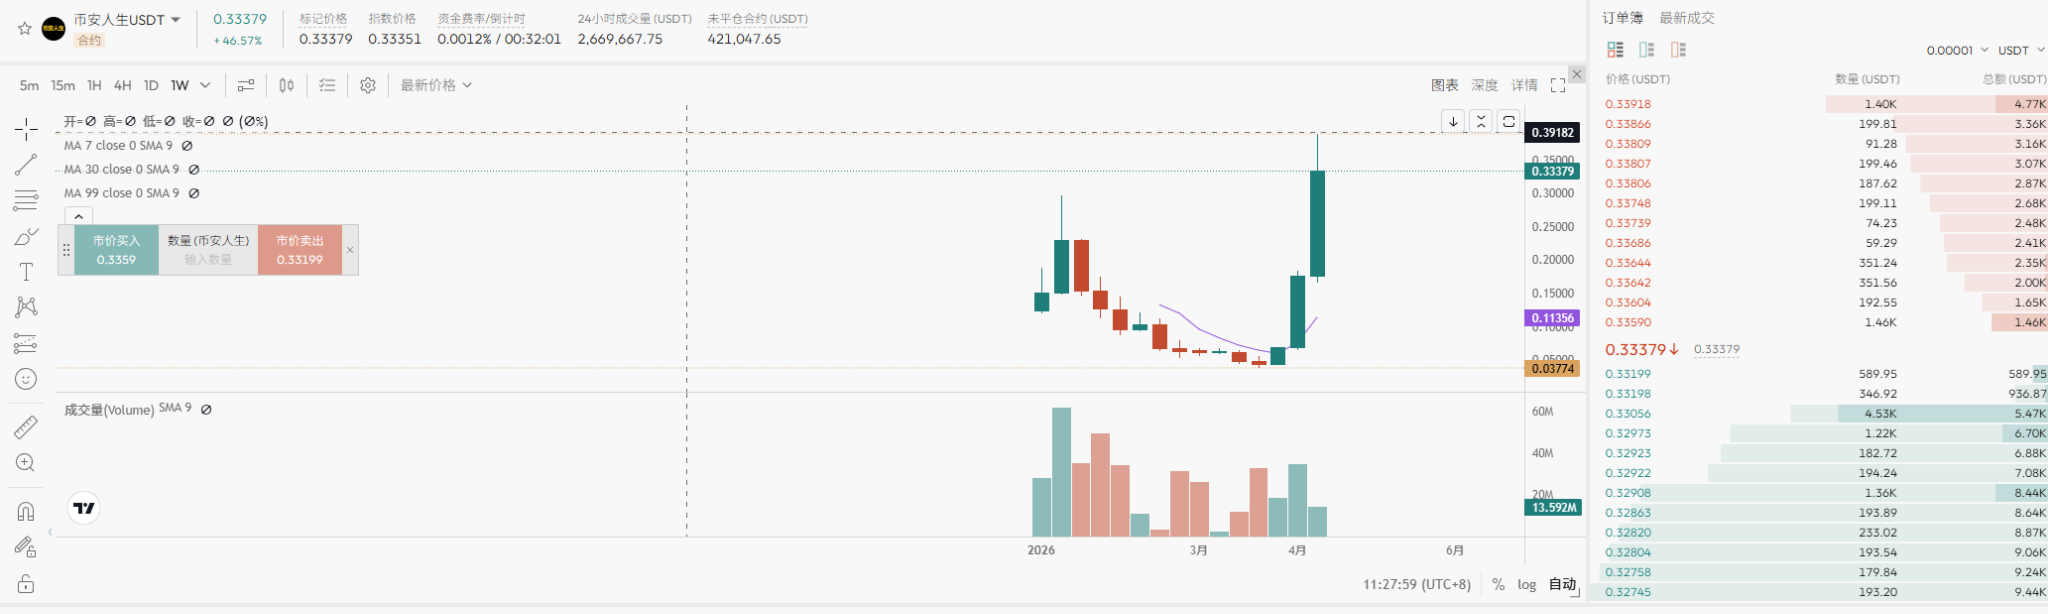Open chart settings gear icon
2048x614 pixels.
tap(368, 86)
